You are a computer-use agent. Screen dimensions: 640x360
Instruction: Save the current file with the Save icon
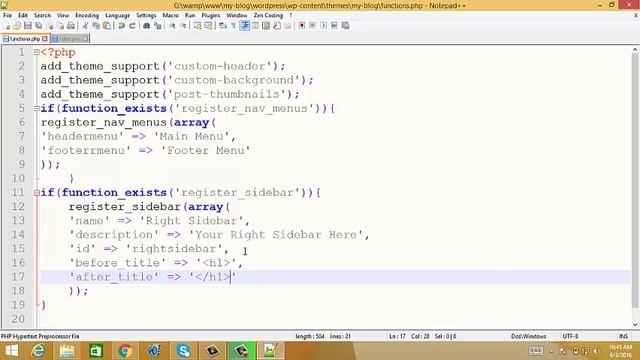[28, 26]
